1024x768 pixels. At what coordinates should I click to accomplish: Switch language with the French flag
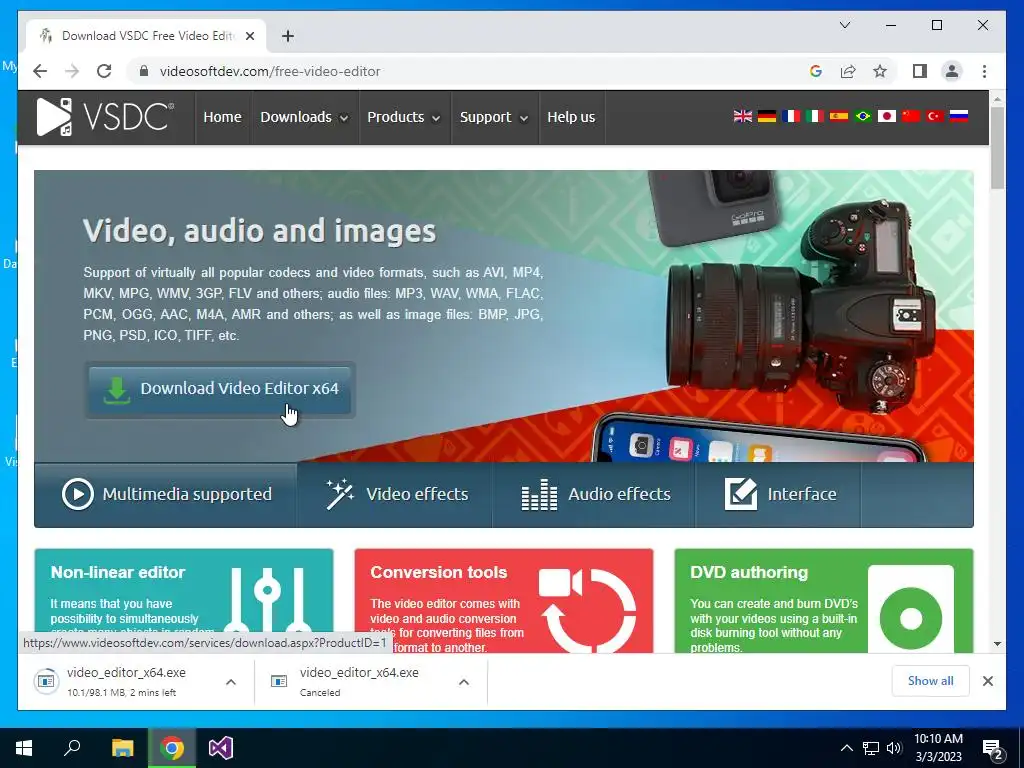pyautogui.click(x=791, y=116)
